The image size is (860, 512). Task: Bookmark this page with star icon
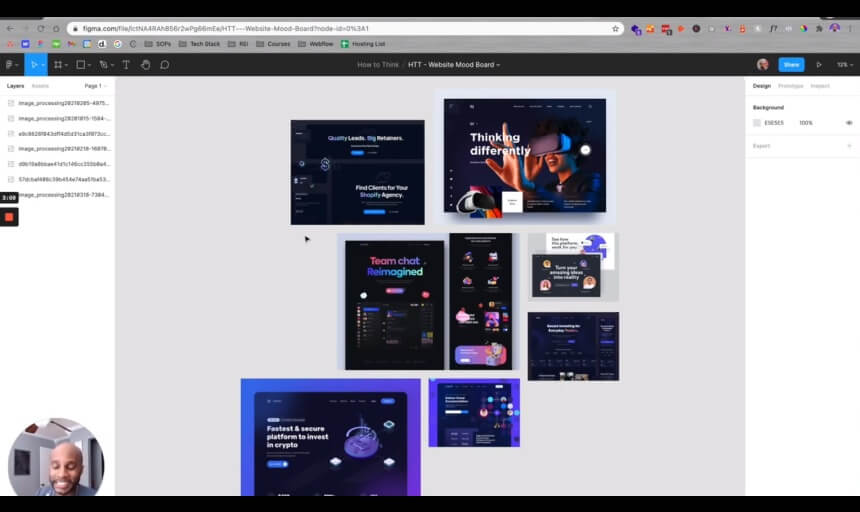point(615,29)
